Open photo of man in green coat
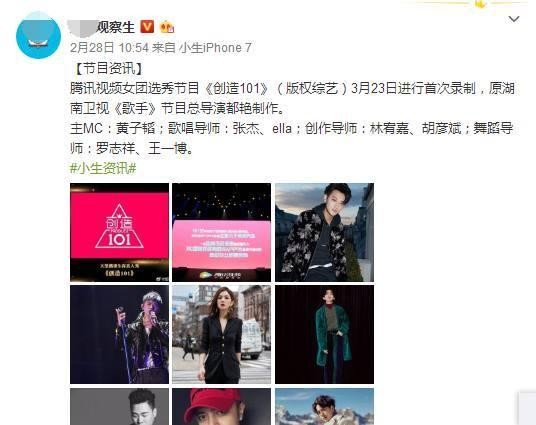 click(324, 334)
